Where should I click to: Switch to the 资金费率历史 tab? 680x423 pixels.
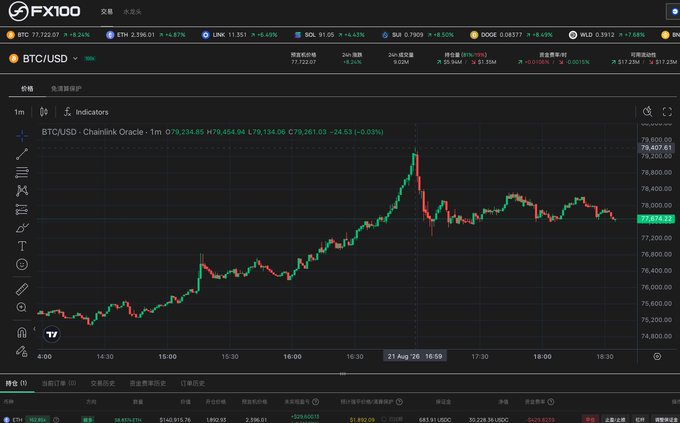click(147, 383)
